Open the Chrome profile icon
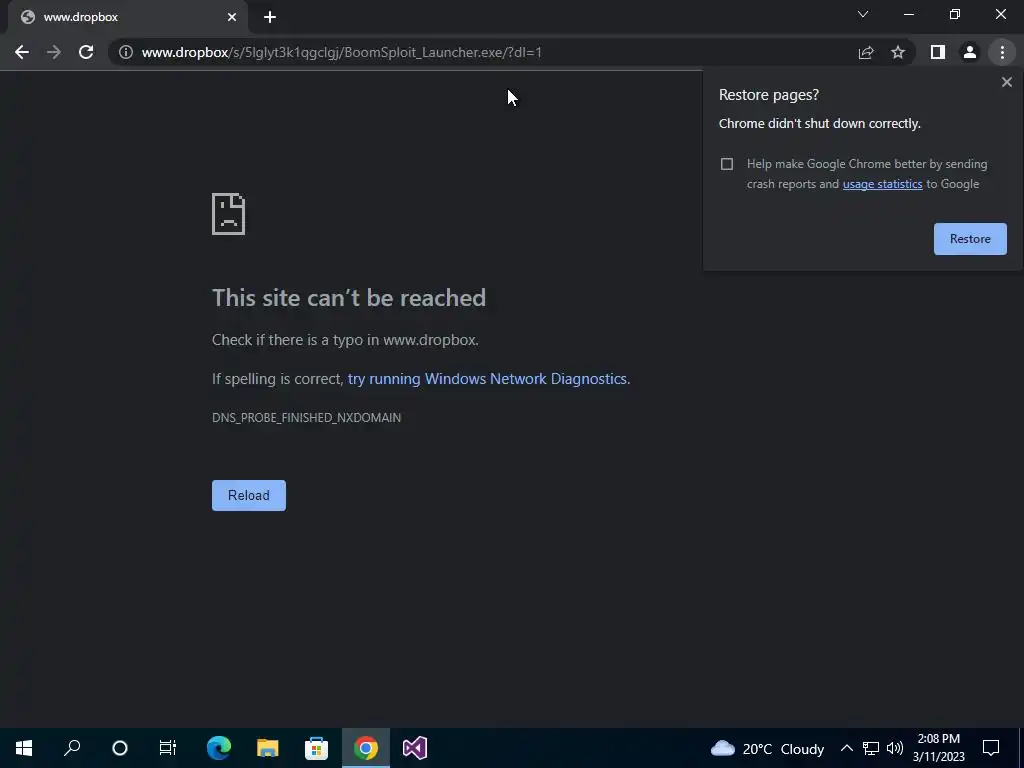 pyautogui.click(x=970, y=52)
